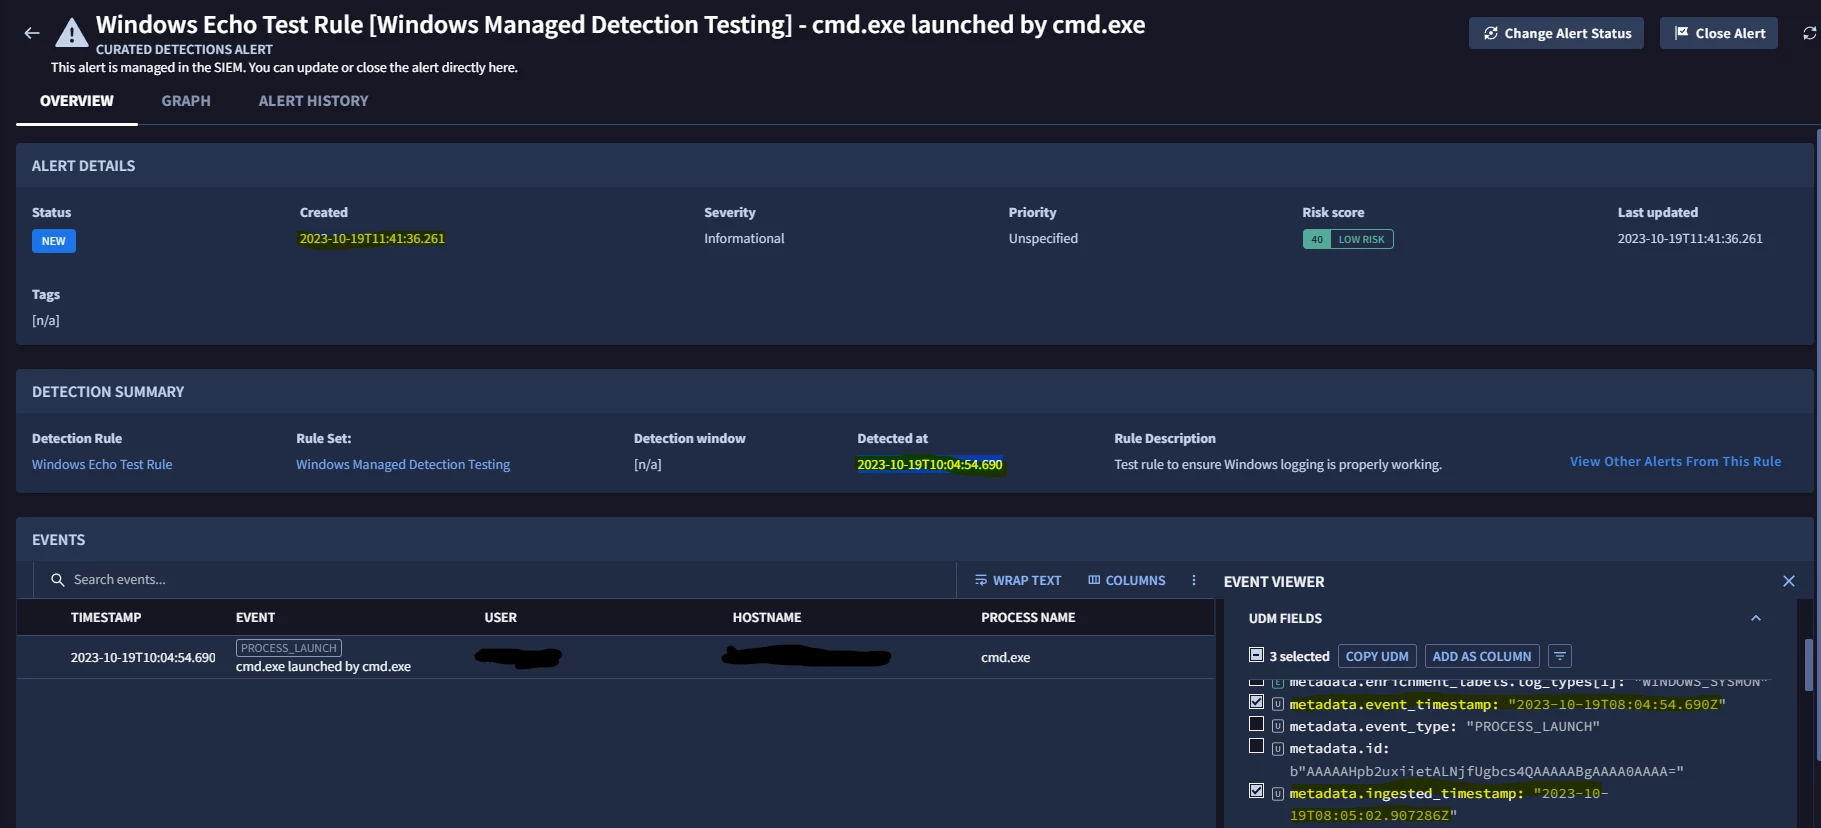Uncheck the metadata.event_timestamp checkbox

tap(1256, 702)
